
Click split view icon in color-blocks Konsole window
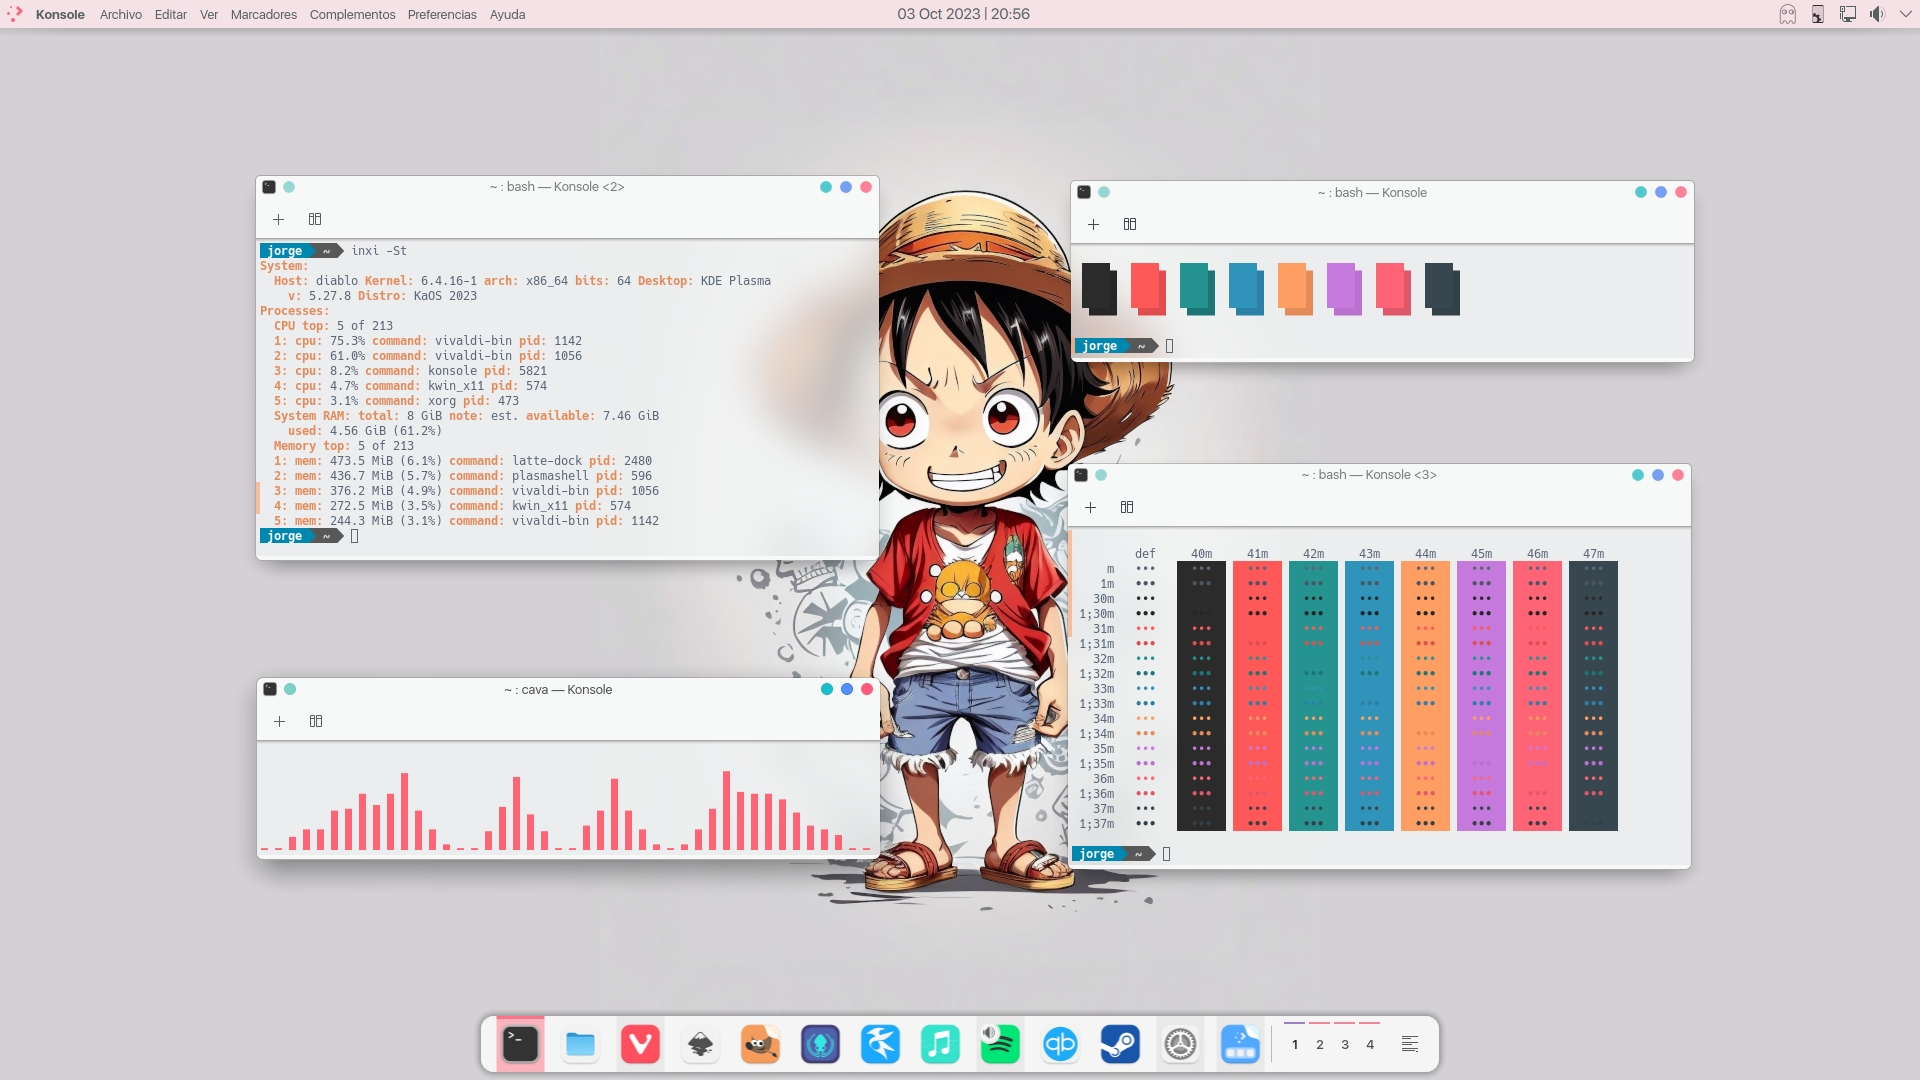click(1130, 224)
